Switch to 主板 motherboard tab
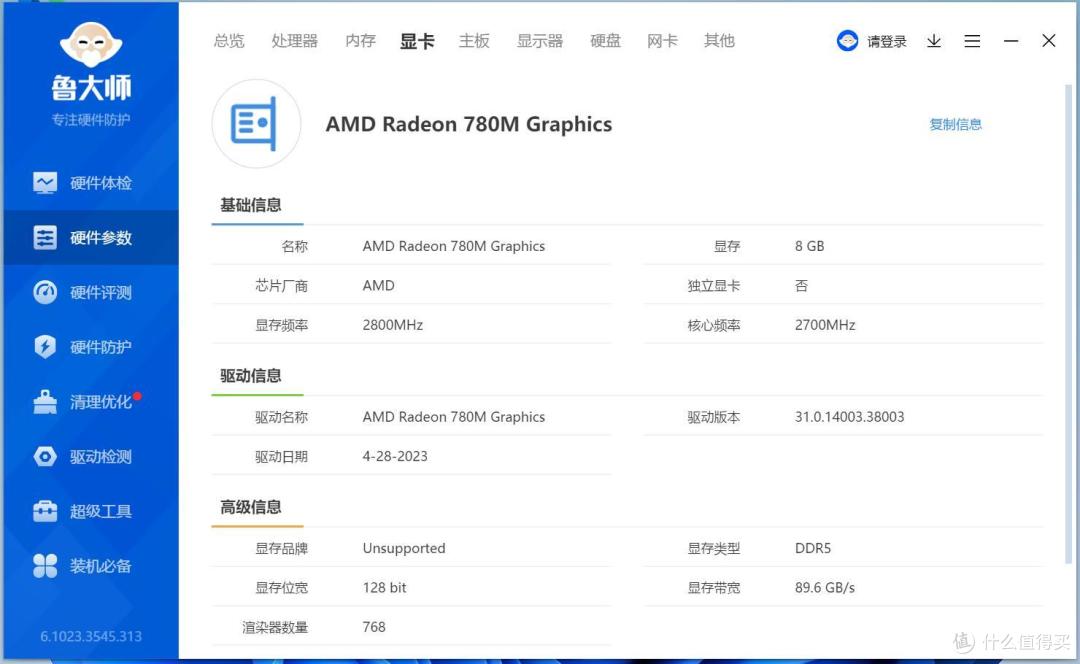The width and height of the screenshot is (1080, 664). (475, 41)
